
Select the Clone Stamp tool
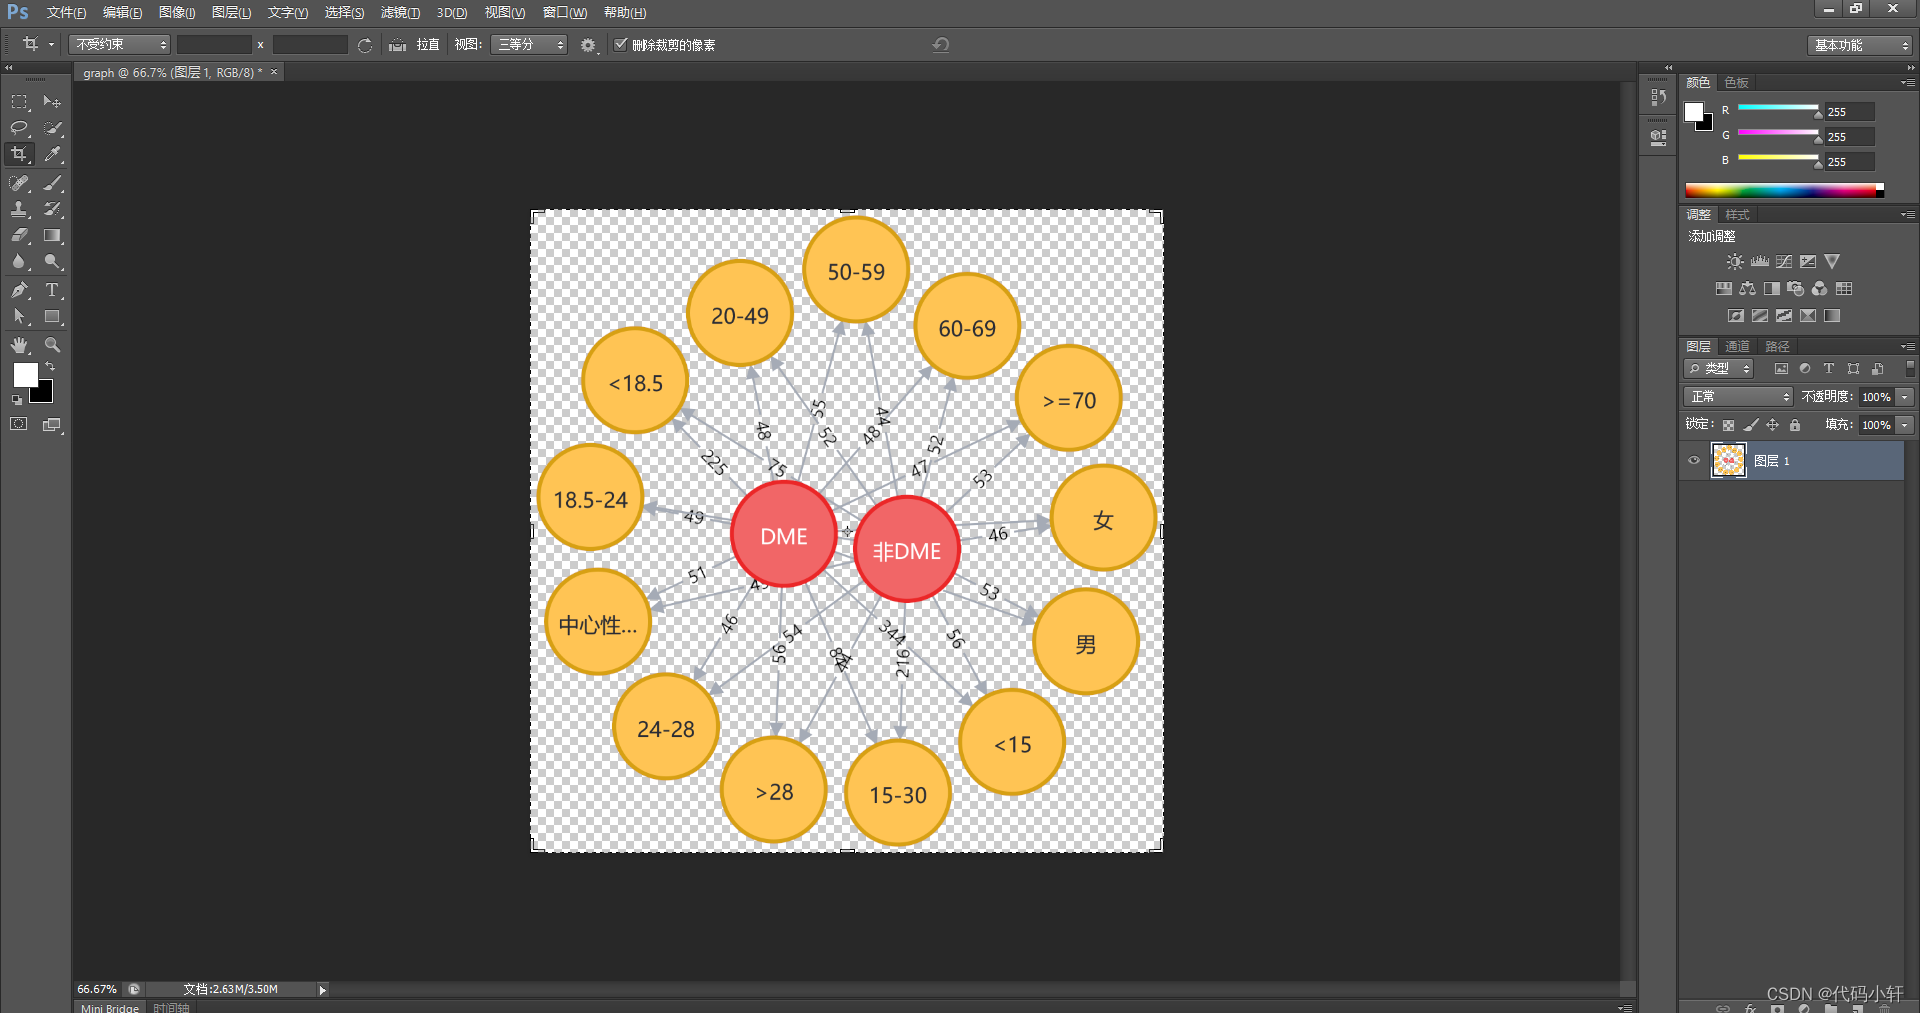(19, 209)
